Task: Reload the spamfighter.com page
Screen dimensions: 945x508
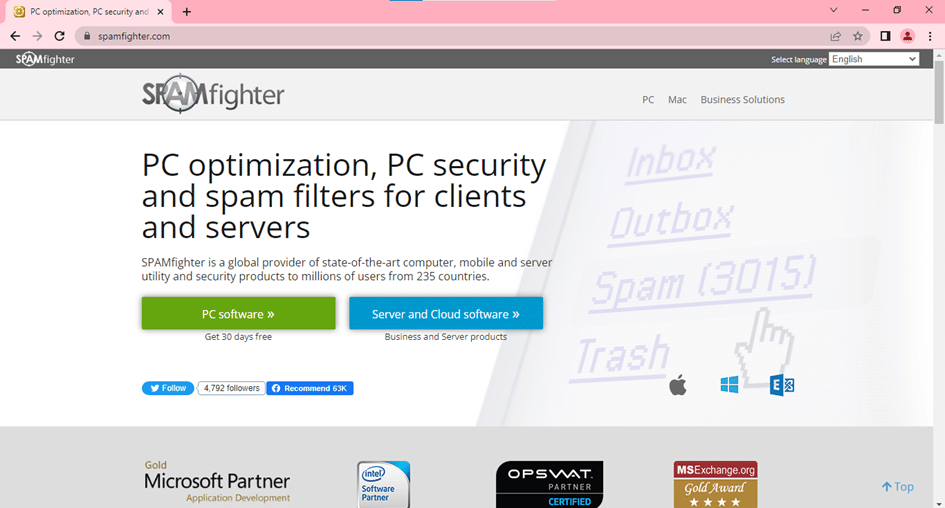Action: pyautogui.click(x=59, y=36)
